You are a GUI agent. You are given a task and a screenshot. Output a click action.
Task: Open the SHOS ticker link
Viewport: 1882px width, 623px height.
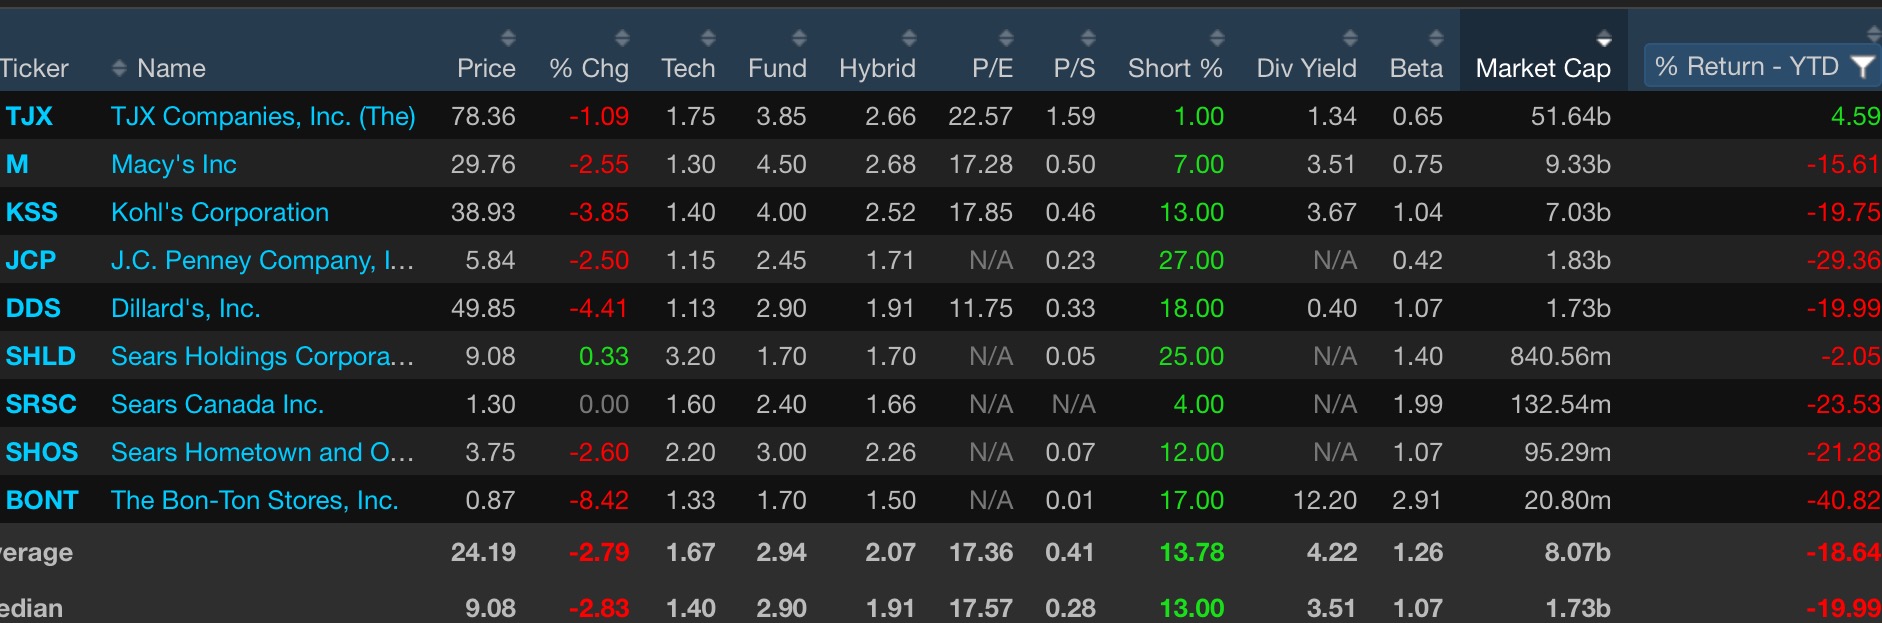[x=42, y=452]
